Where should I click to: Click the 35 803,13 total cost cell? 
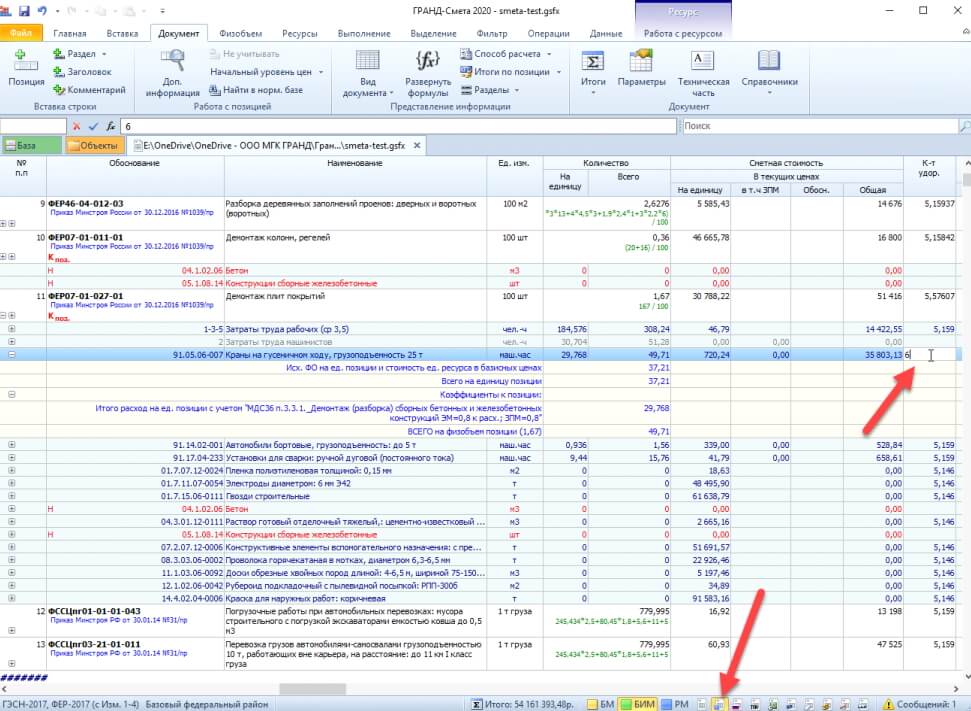[873, 355]
